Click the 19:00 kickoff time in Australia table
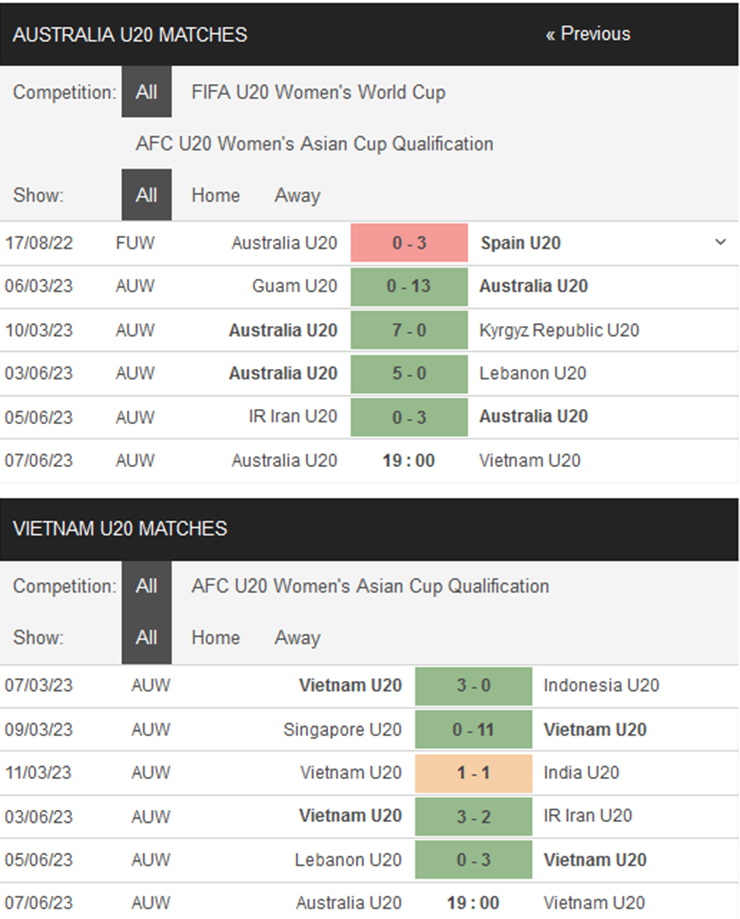The width and height of the screenshot is (740, 919). pos(409,460)
